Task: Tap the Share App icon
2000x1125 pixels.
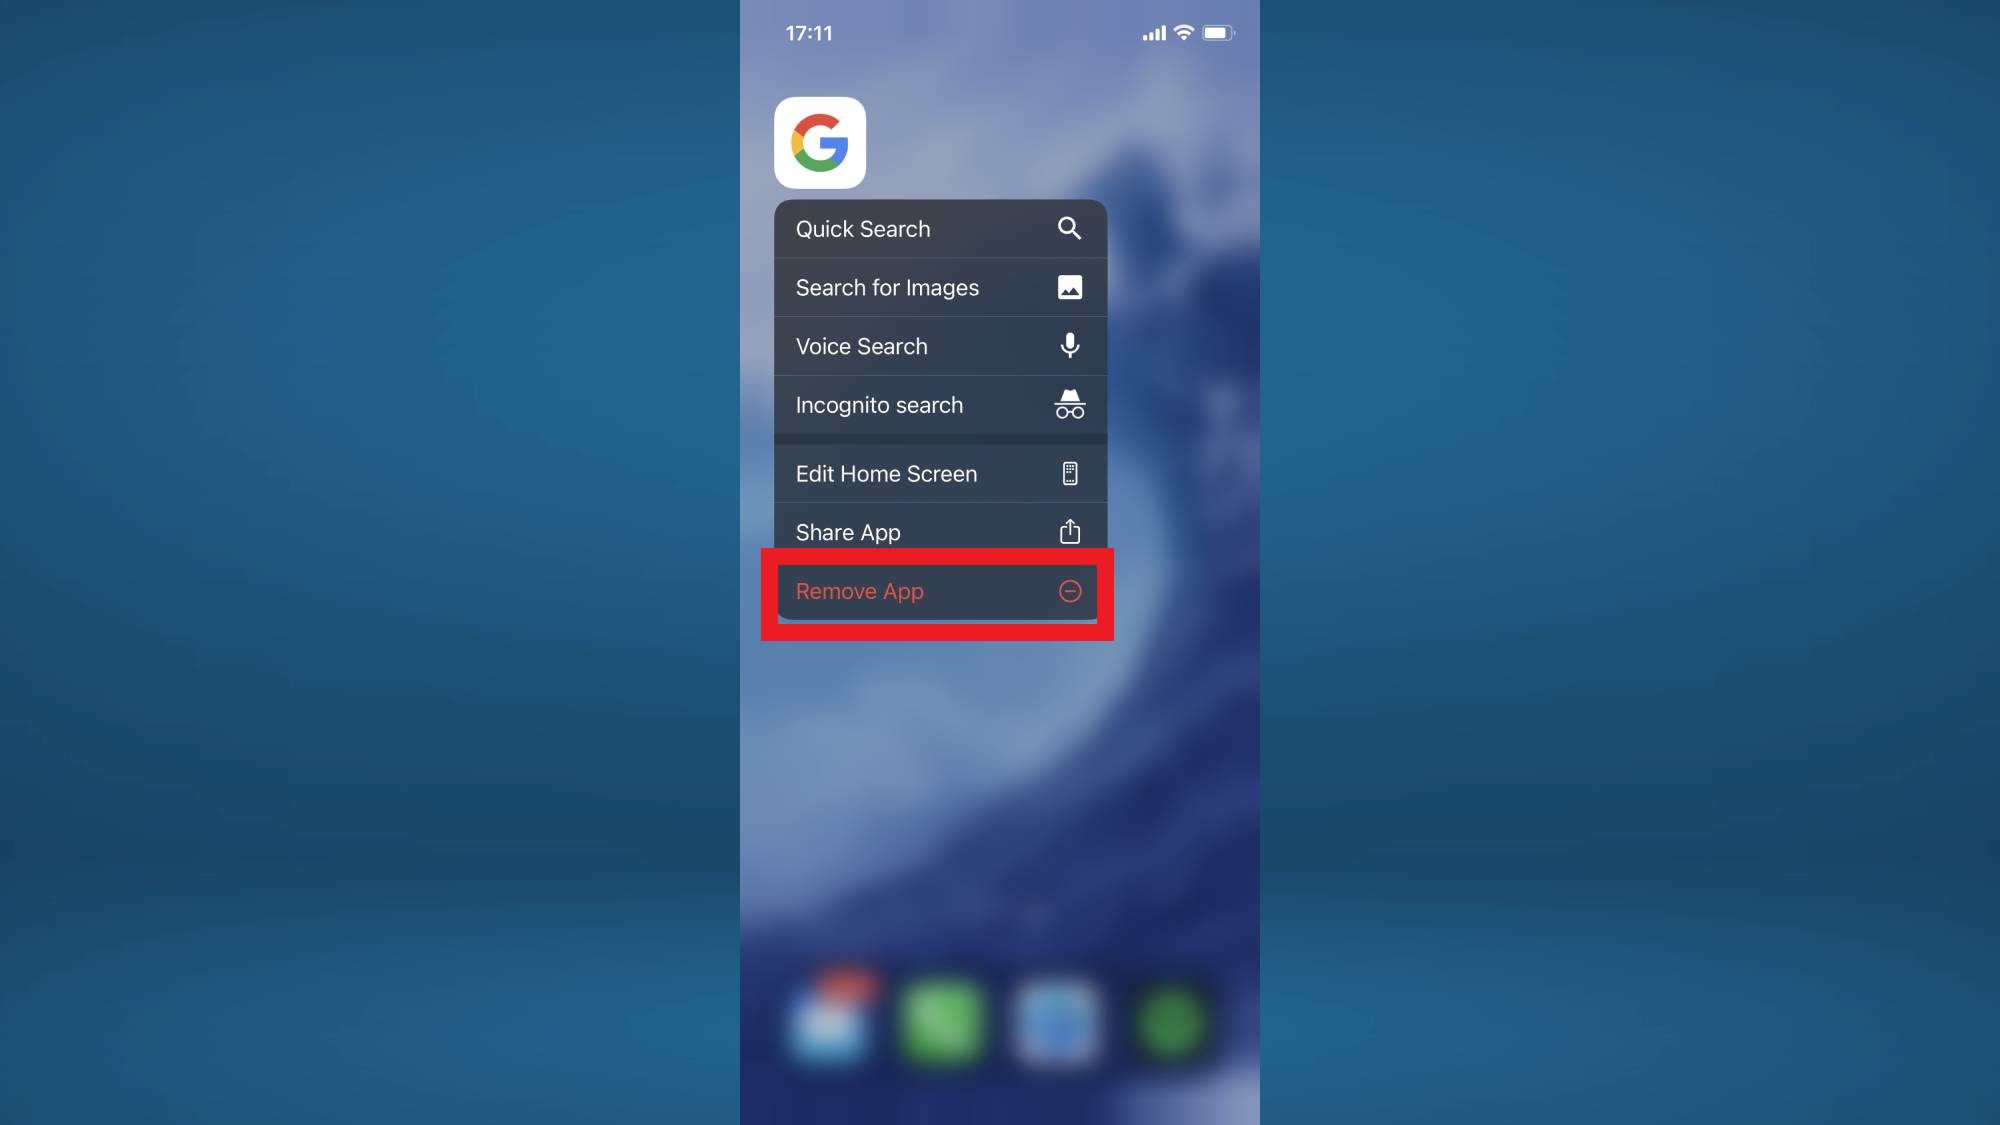Action: coord(1070,532)
